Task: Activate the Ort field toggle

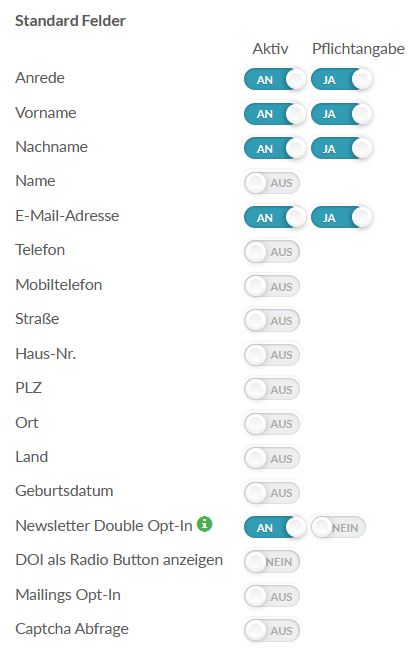Action: (272, 424)
